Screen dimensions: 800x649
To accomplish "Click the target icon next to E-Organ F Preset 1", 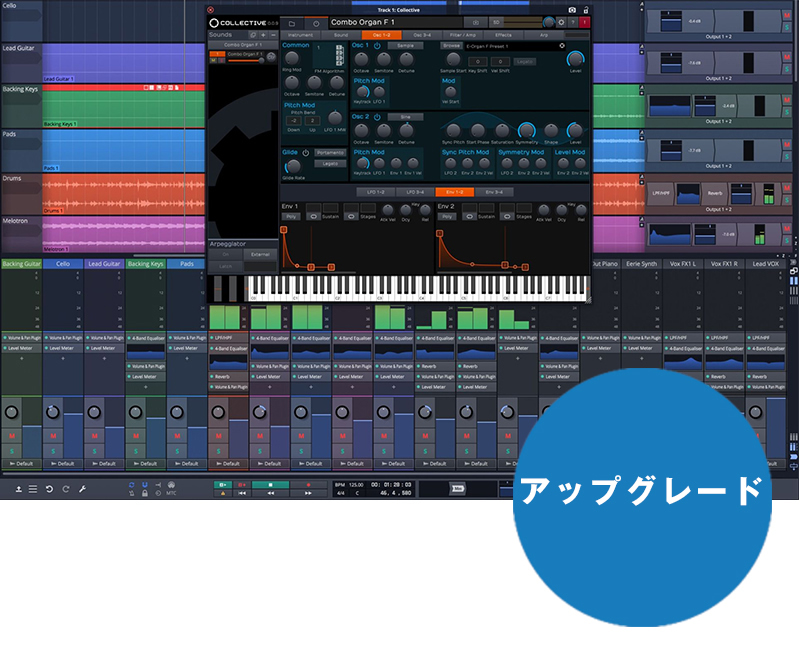I will (562, 46).
